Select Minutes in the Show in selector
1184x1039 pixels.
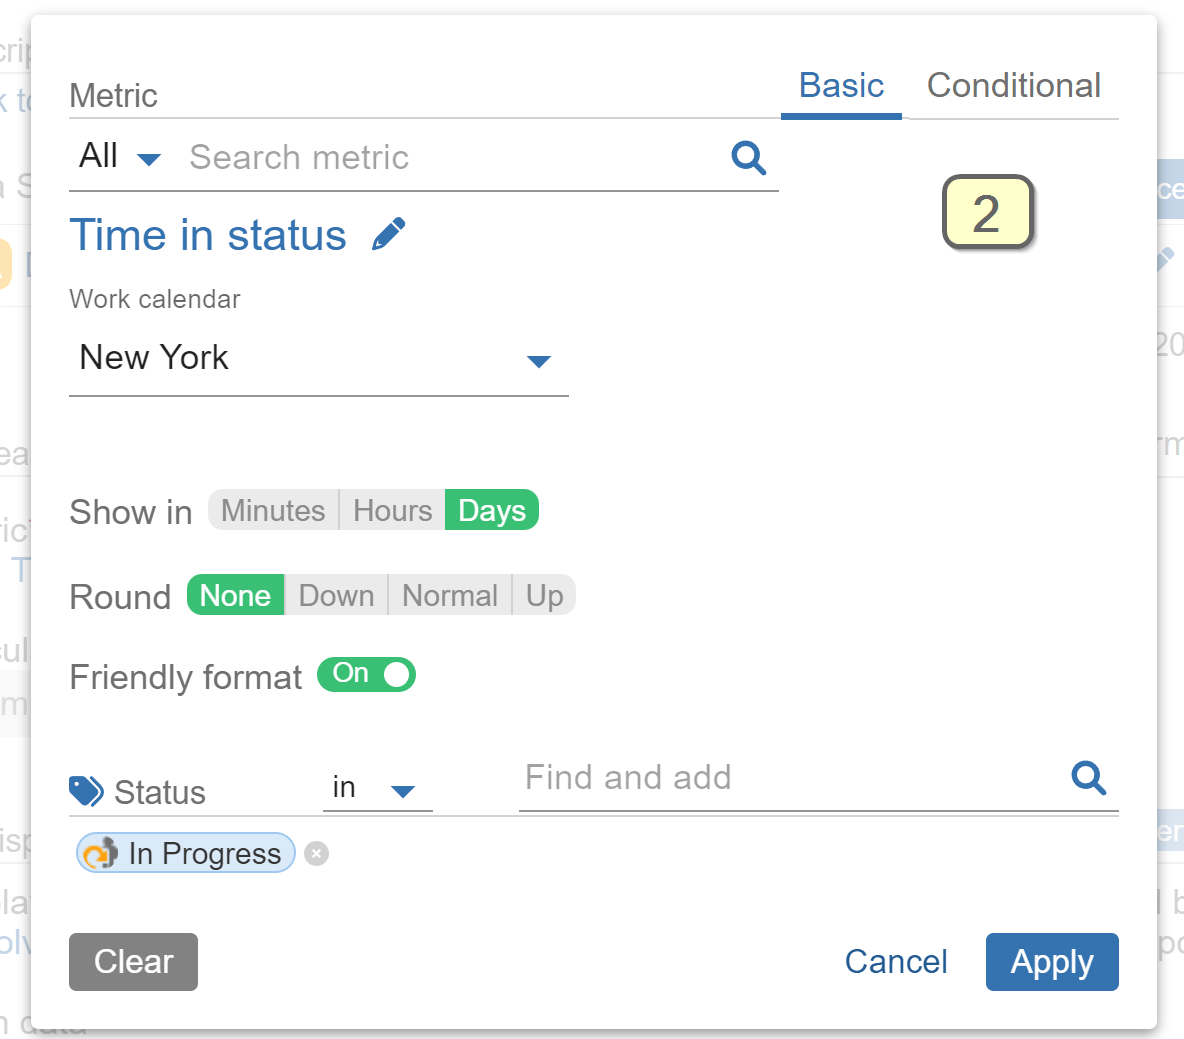tap(272, 510)
